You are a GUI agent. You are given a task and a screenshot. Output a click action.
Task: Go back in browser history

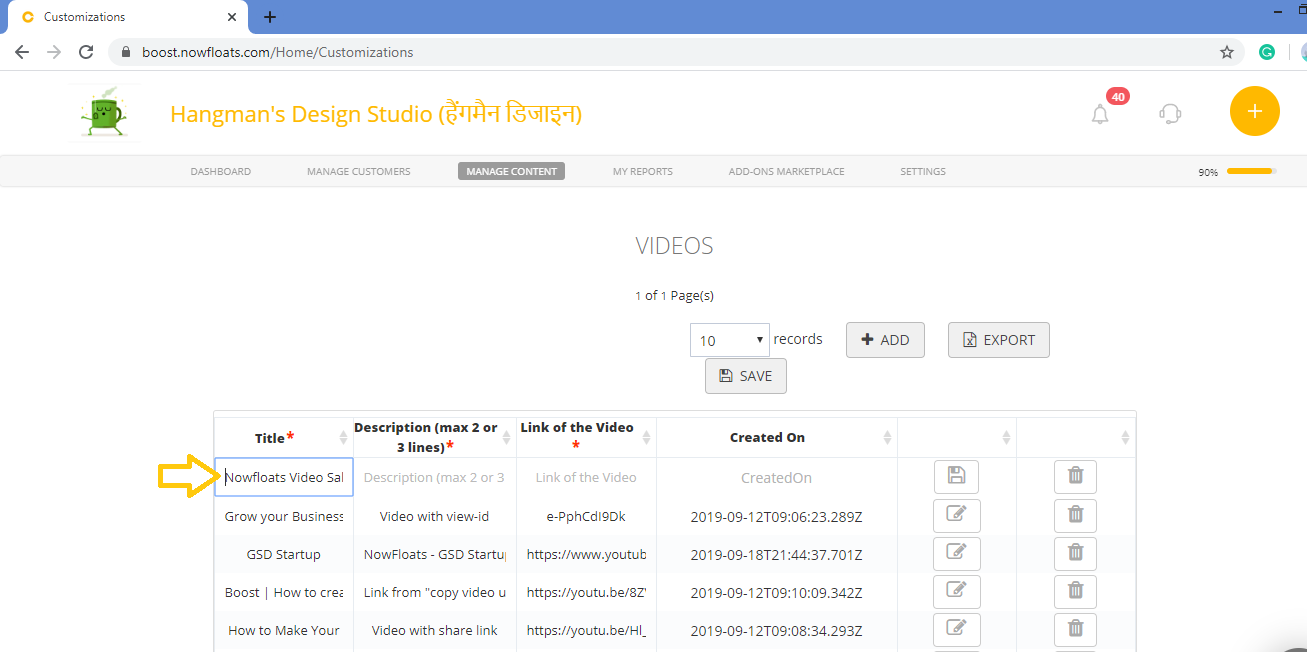pos(22,52)
